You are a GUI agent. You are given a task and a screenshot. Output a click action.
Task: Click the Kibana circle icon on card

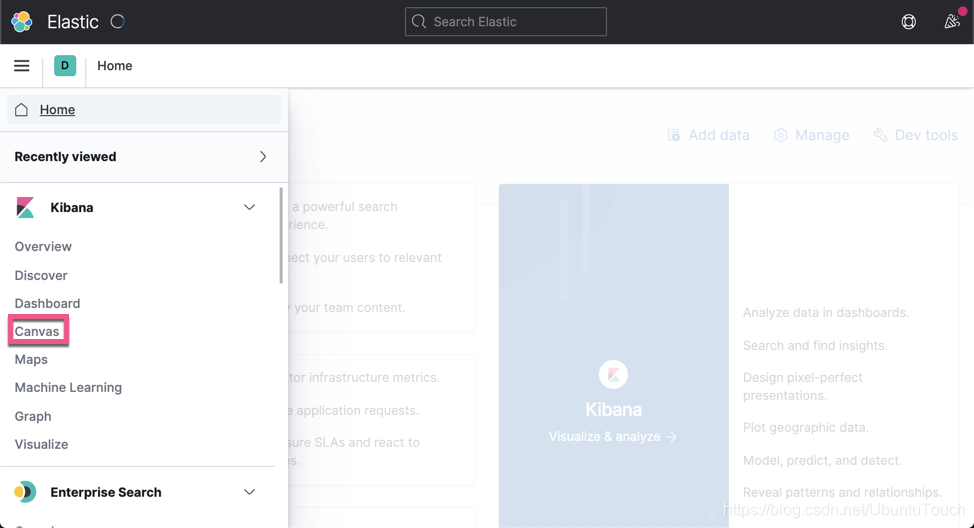613,375
